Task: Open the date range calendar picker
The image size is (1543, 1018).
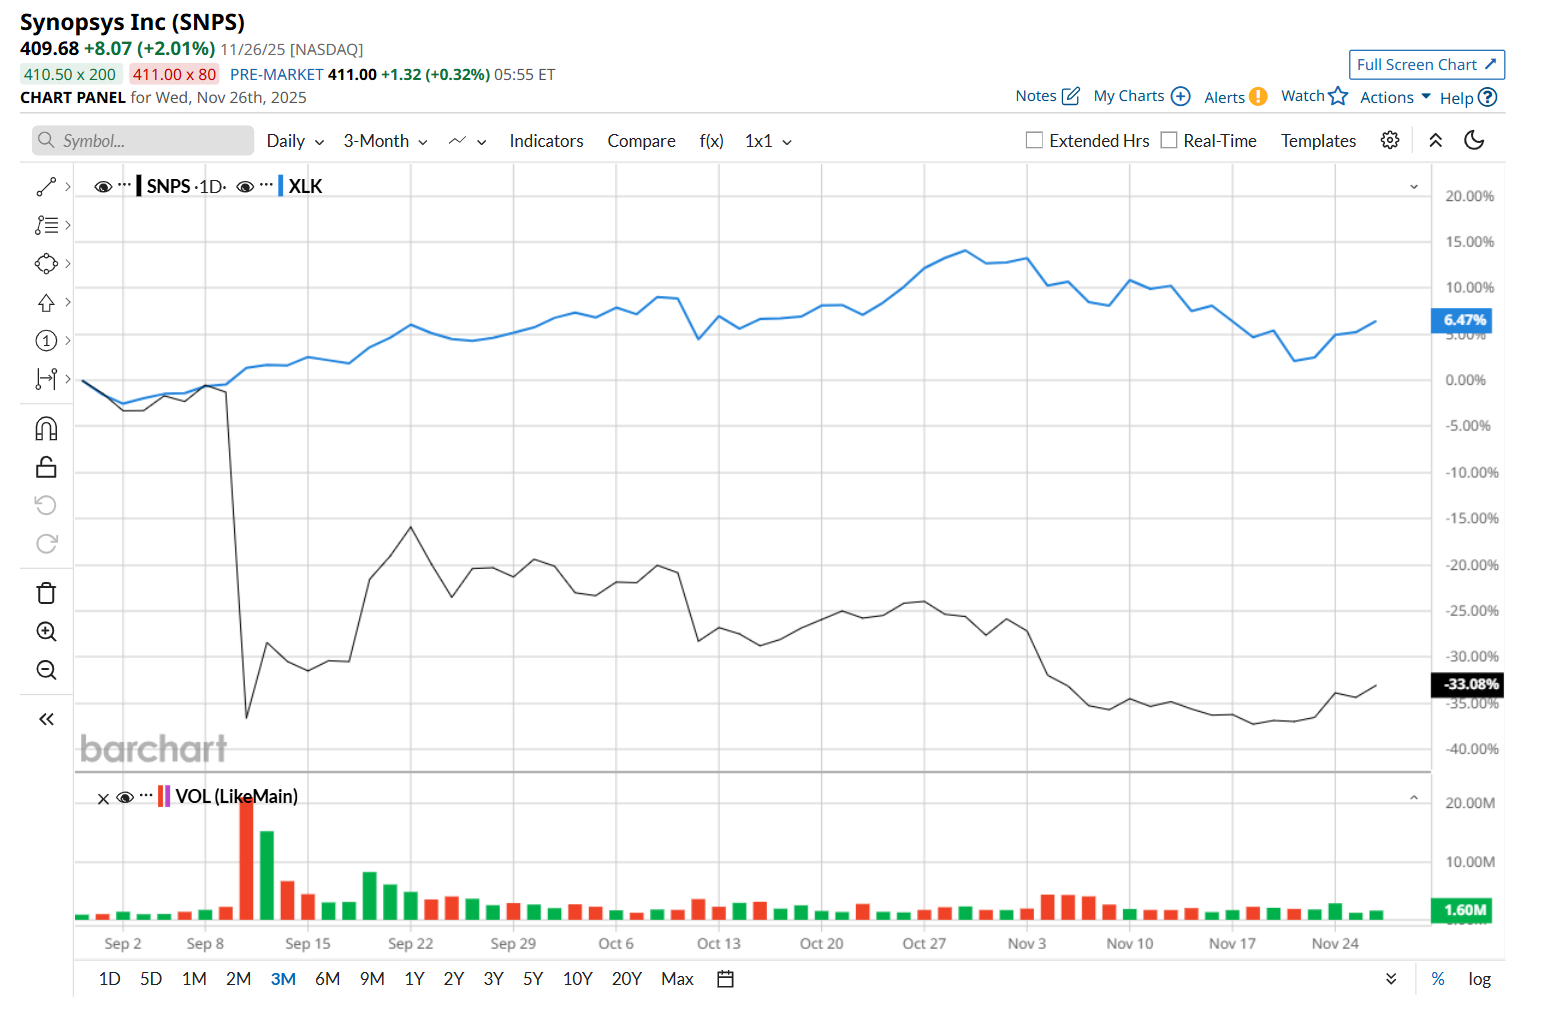Action: coord(726,979)
